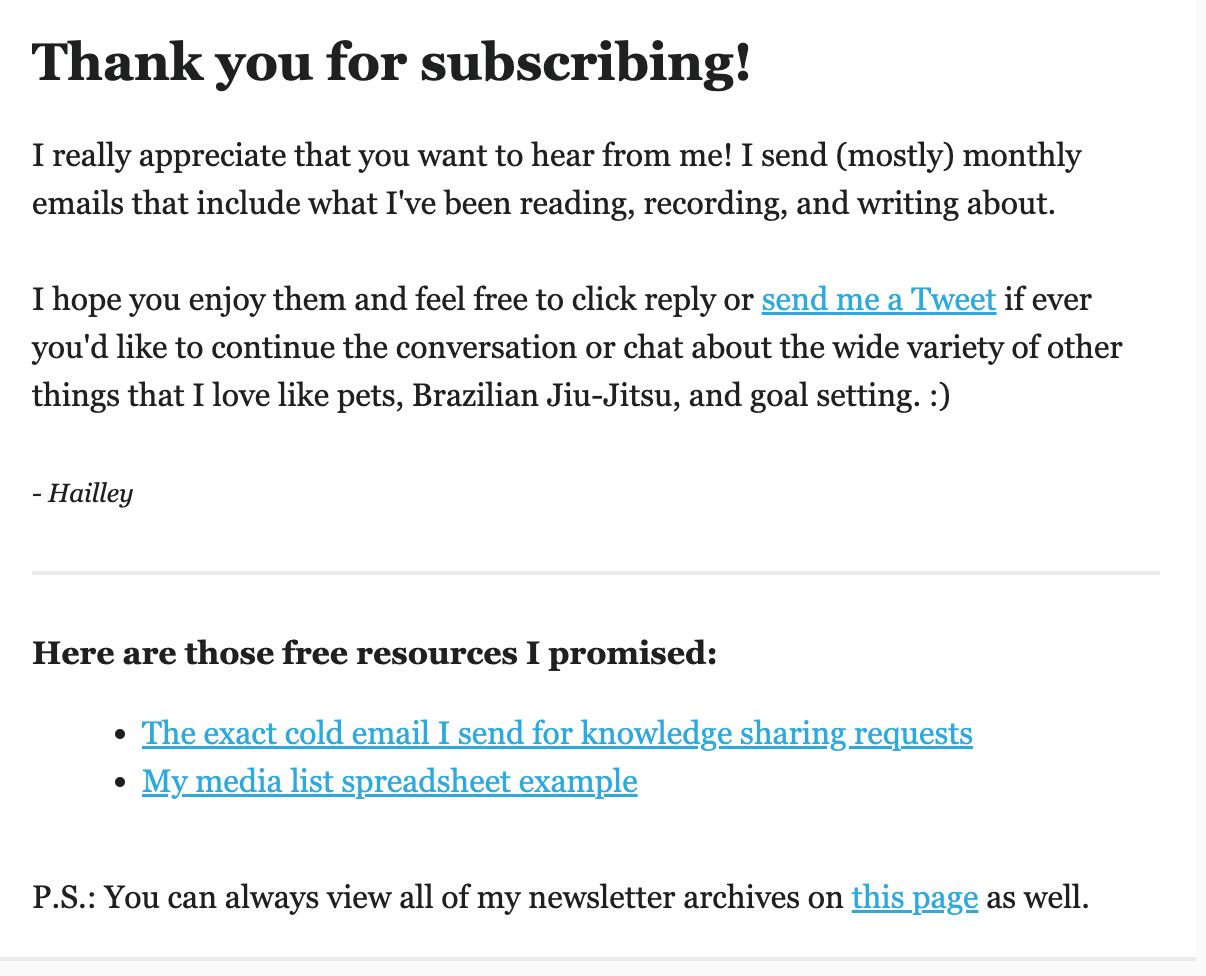Click the bullet before the cold email link
Screen dimensions: 1206x976
click(x=121, y=735)
